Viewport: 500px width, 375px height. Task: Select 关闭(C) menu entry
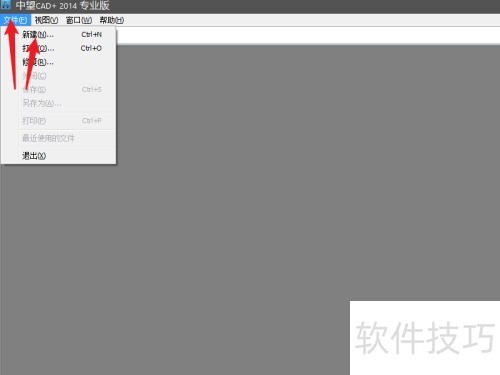pos(59,76)
